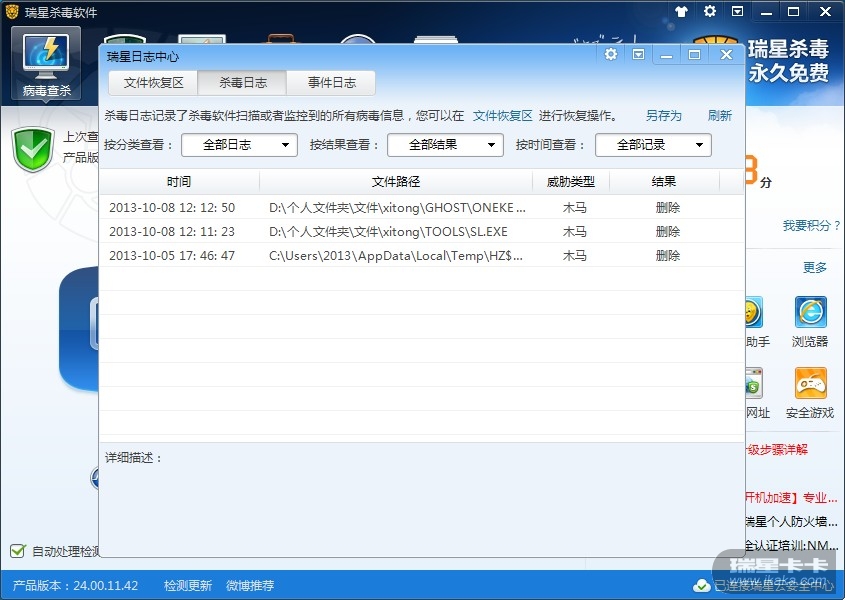Select log row 2013-10-08 12:11:23

[422, 231]
